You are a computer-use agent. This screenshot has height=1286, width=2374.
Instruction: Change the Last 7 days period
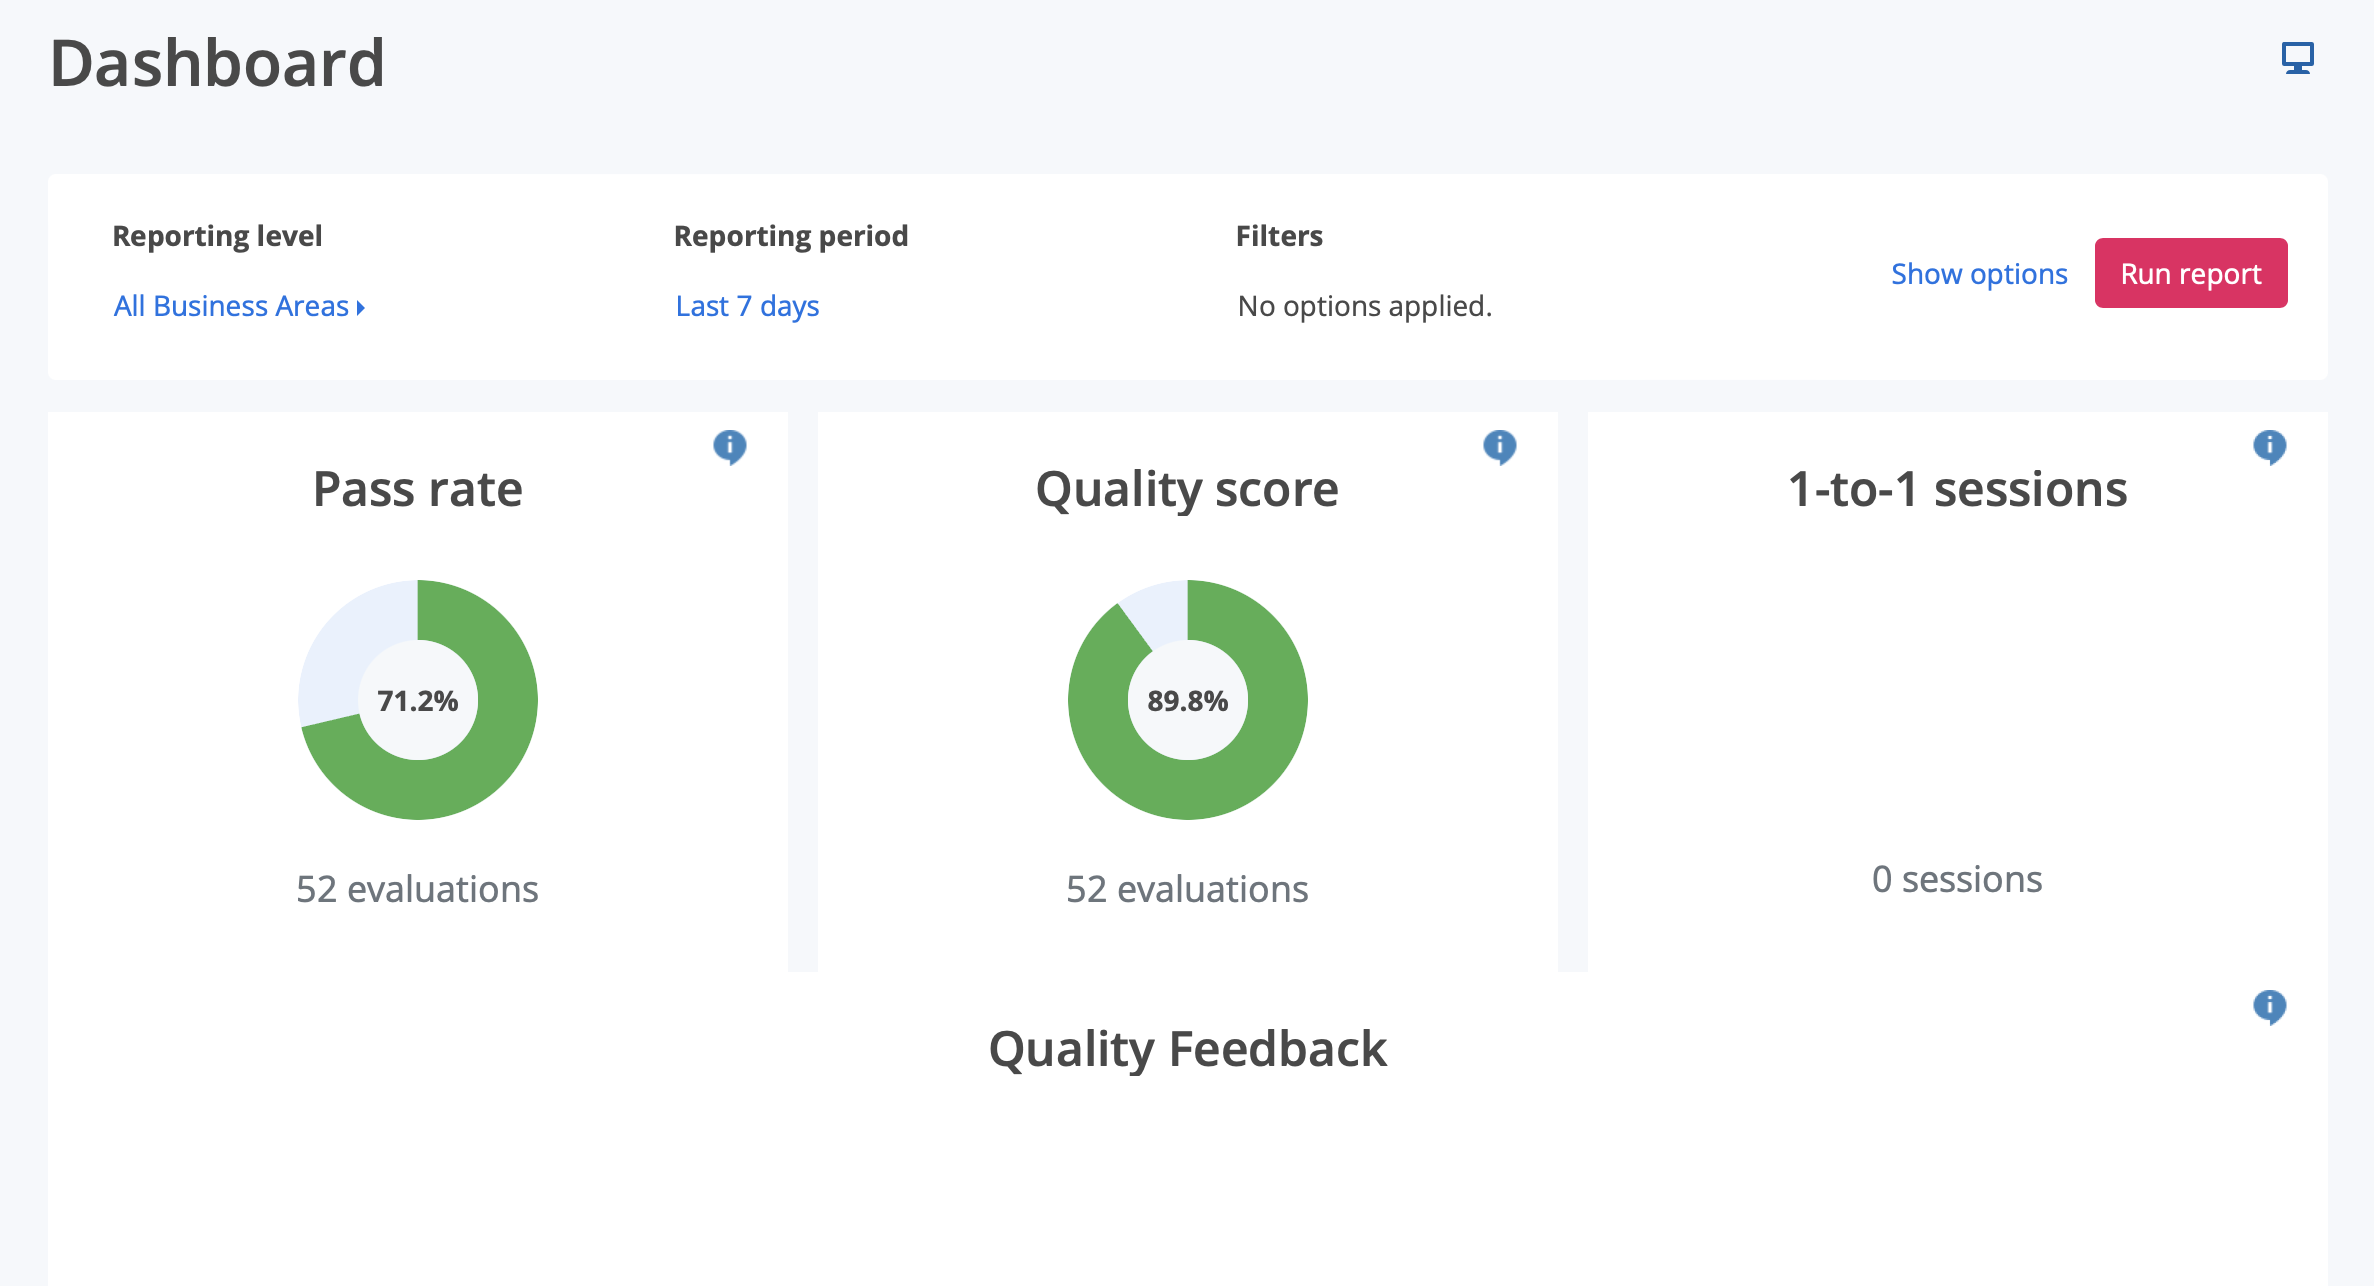point(747,306)
